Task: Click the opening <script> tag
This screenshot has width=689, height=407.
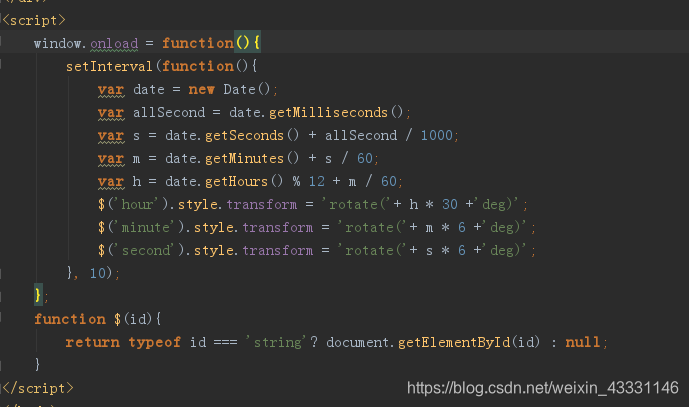Action: click(x=33, y=20)
